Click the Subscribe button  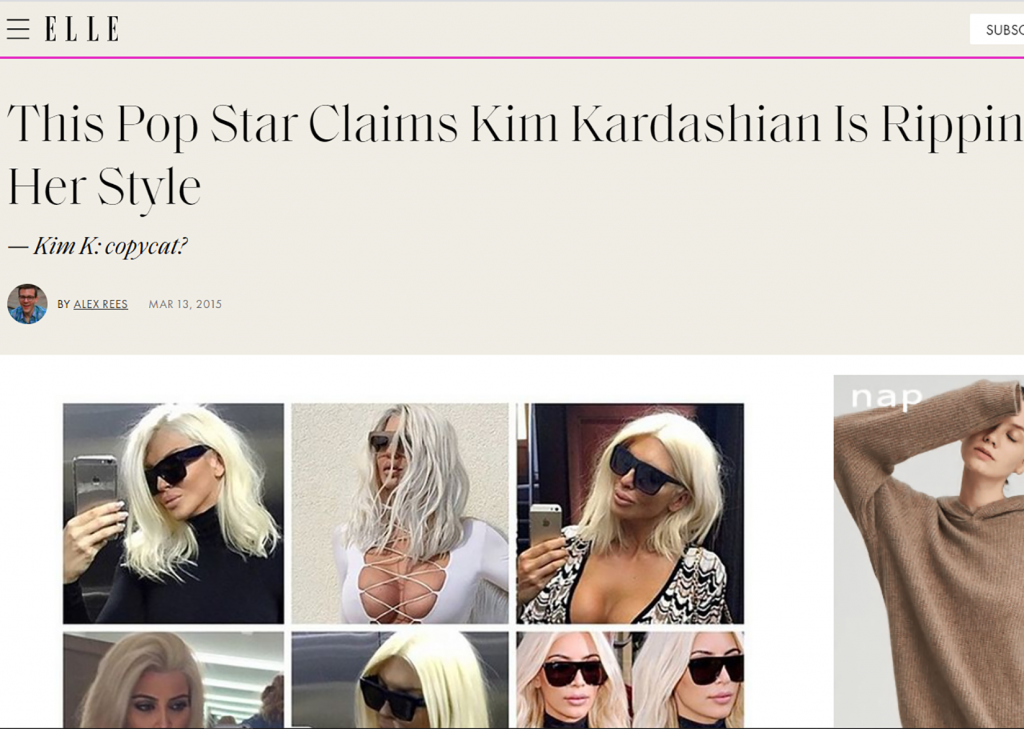point(997,29)
